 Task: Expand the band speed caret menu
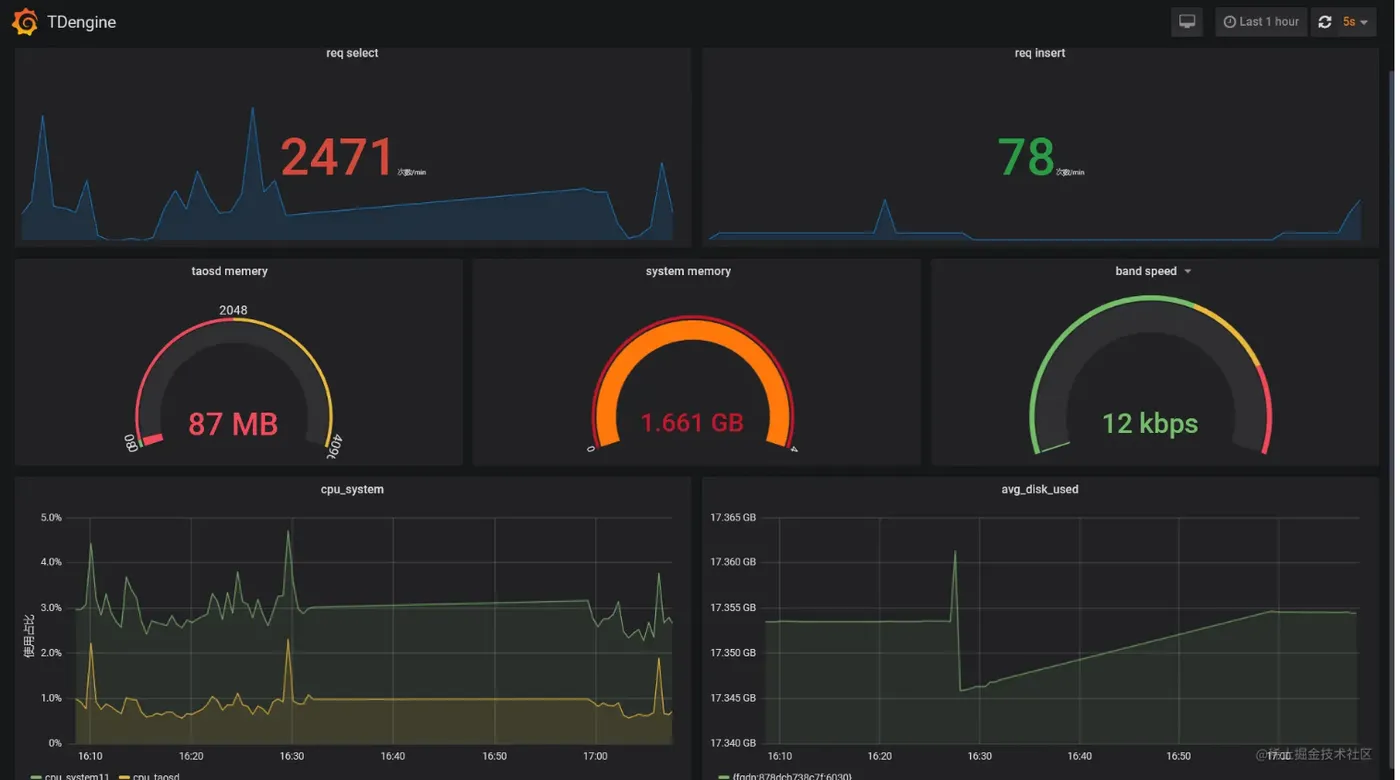(x=1188, y=272)
